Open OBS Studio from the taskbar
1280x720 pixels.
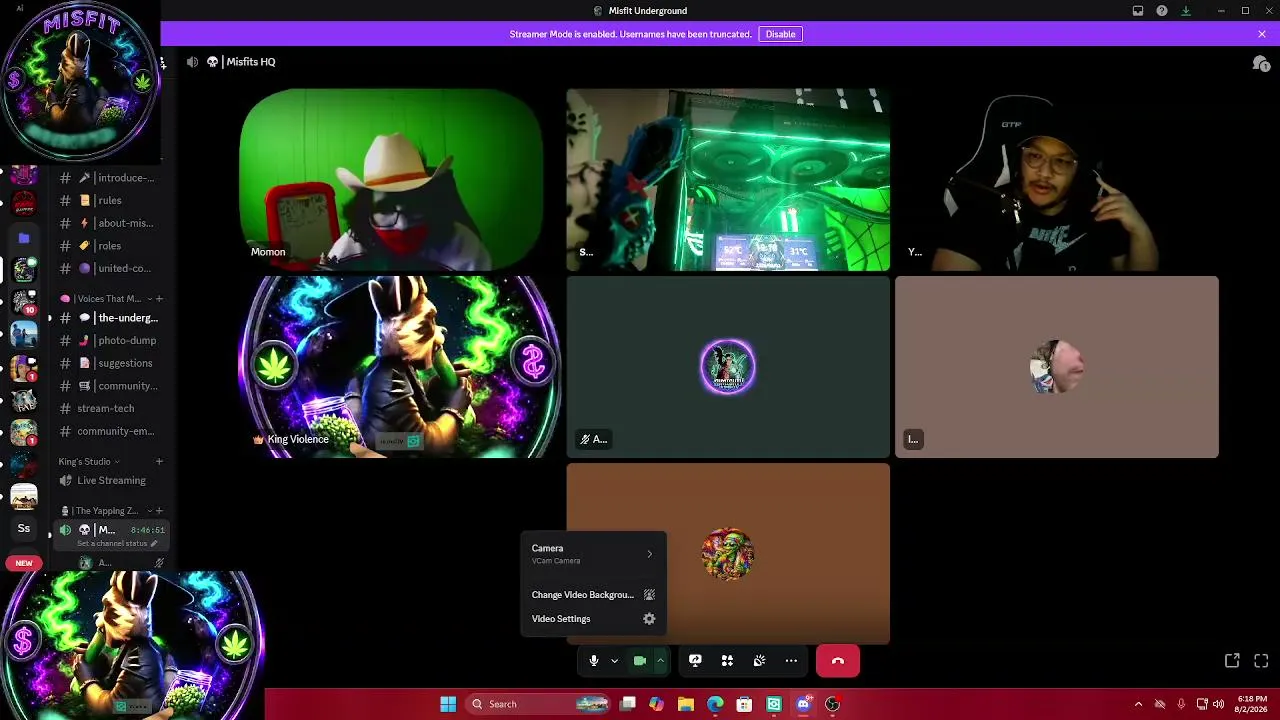pyautogui.click(x=832, y=704)
